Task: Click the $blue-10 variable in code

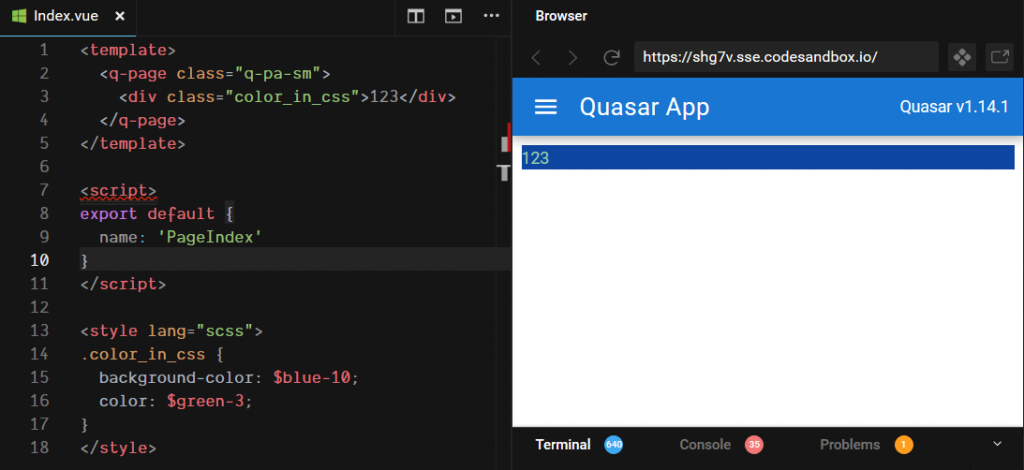Action: point(312,377)
